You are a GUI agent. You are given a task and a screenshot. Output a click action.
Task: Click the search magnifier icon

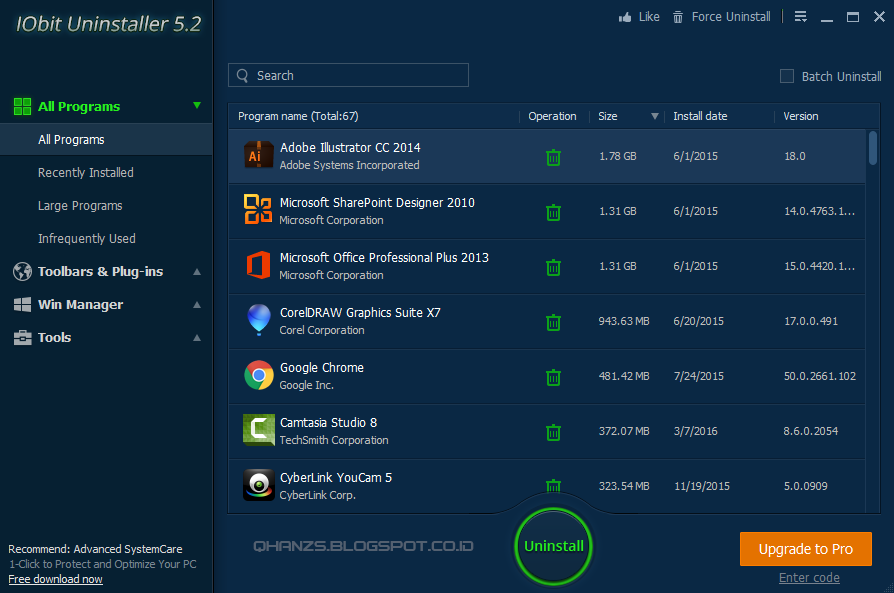coord(241,75)
